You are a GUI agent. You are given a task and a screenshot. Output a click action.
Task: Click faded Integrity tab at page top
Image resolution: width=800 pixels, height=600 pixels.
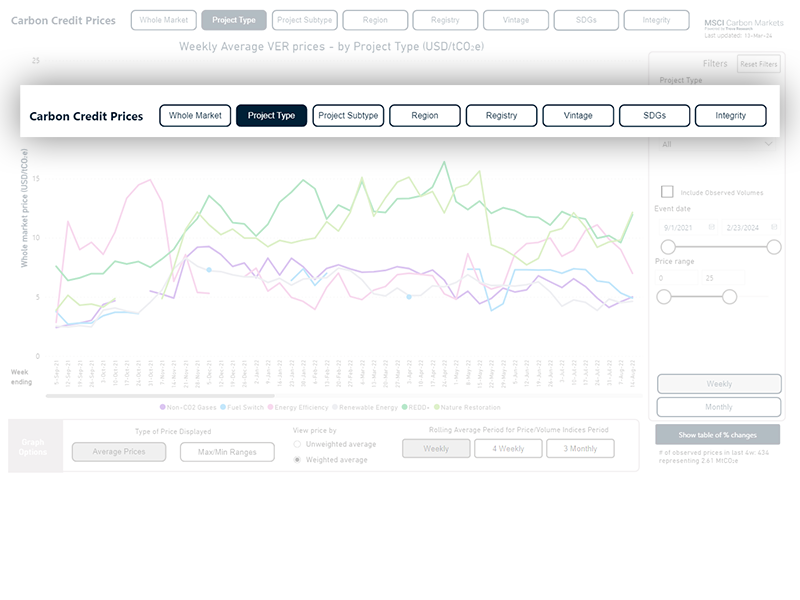pos(657,20)
